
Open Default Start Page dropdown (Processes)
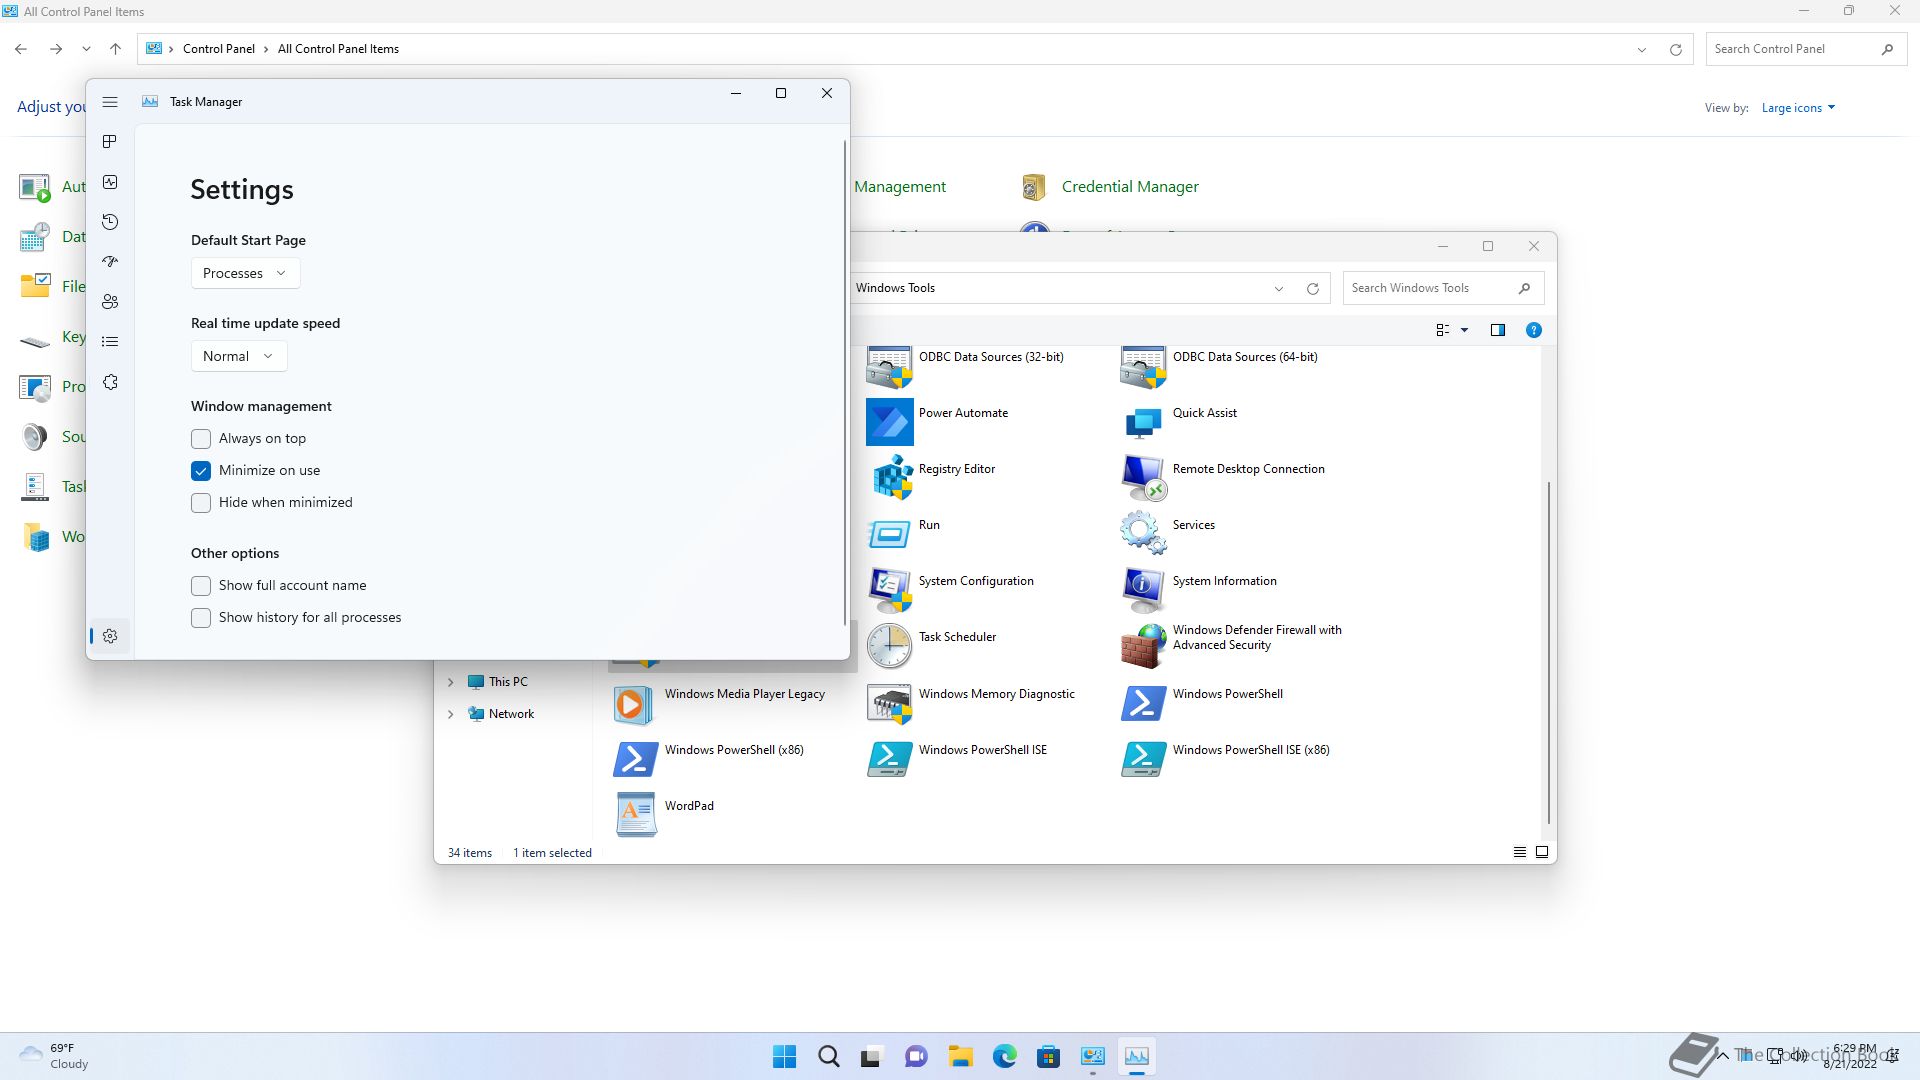click(245, 273)
